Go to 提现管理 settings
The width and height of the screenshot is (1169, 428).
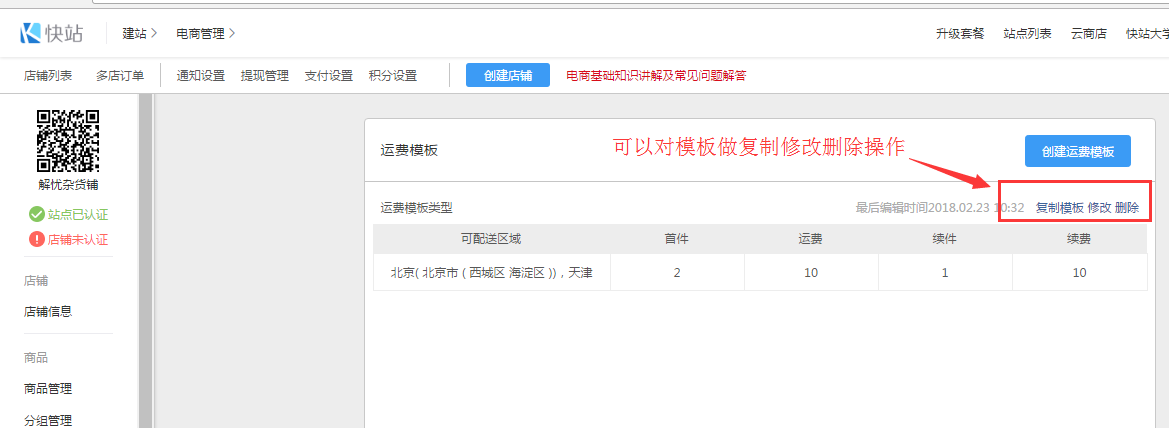265,75
